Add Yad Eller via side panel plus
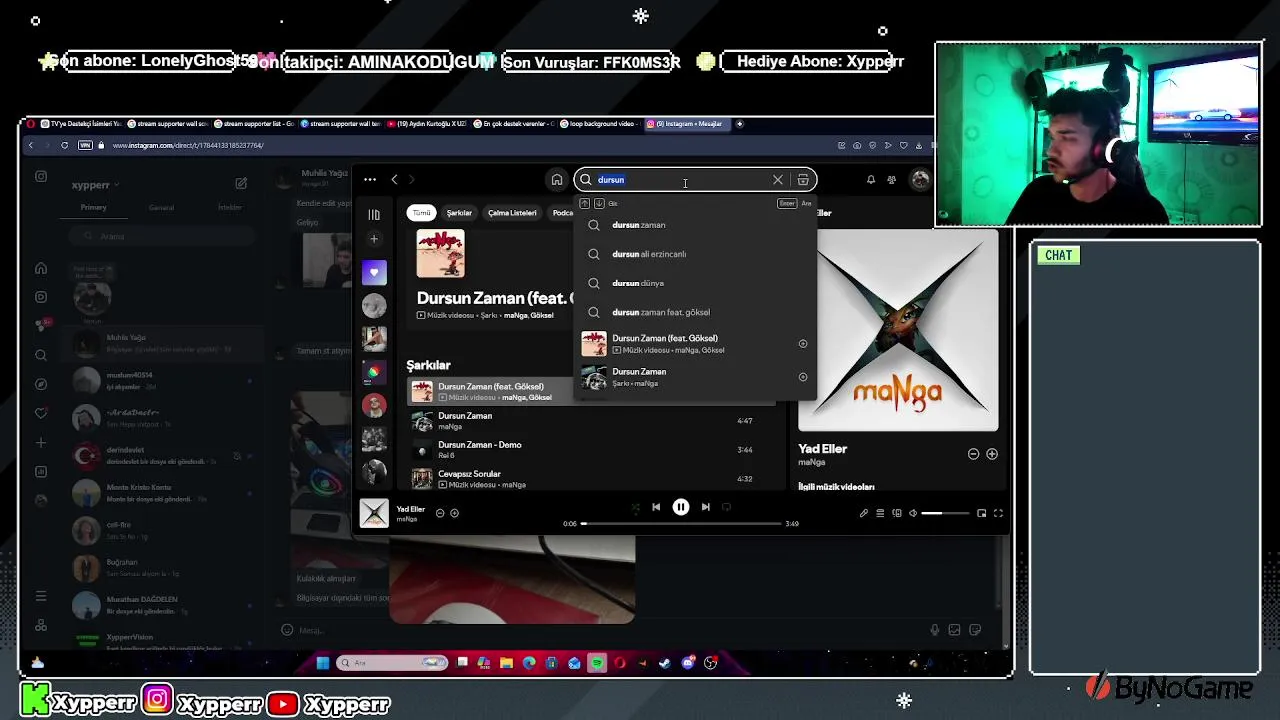This screenshot has width=1280, height=720. 992,454
